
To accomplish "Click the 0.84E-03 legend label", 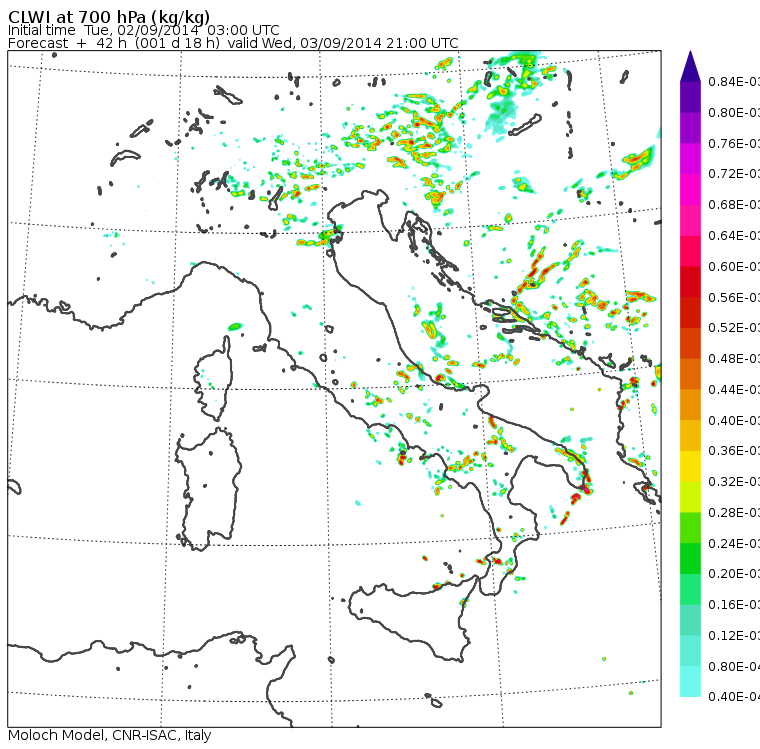I will click(x=734, y=81).
